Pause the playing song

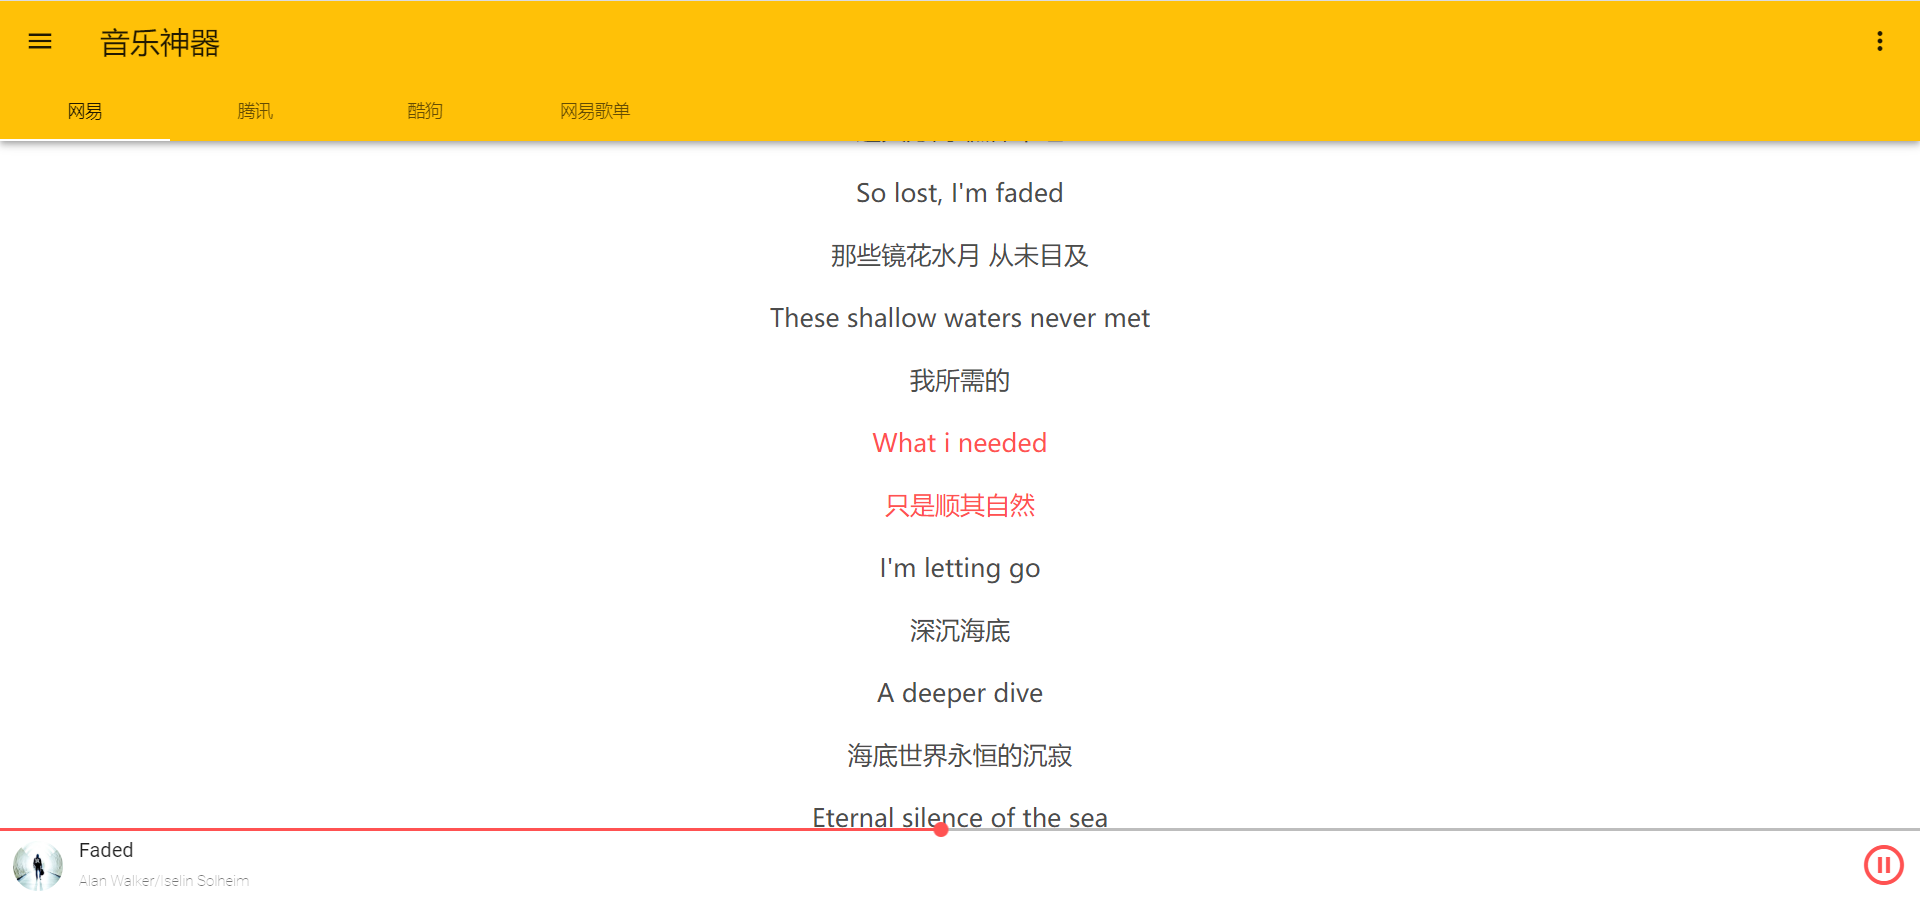(1883, 865)
